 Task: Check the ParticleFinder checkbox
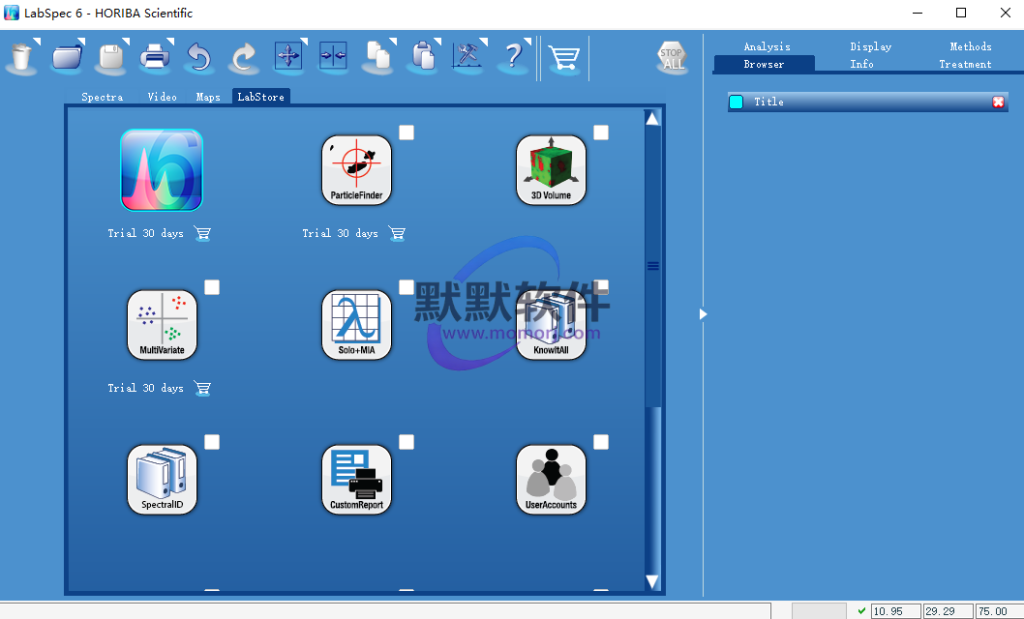tap(406, 133)
